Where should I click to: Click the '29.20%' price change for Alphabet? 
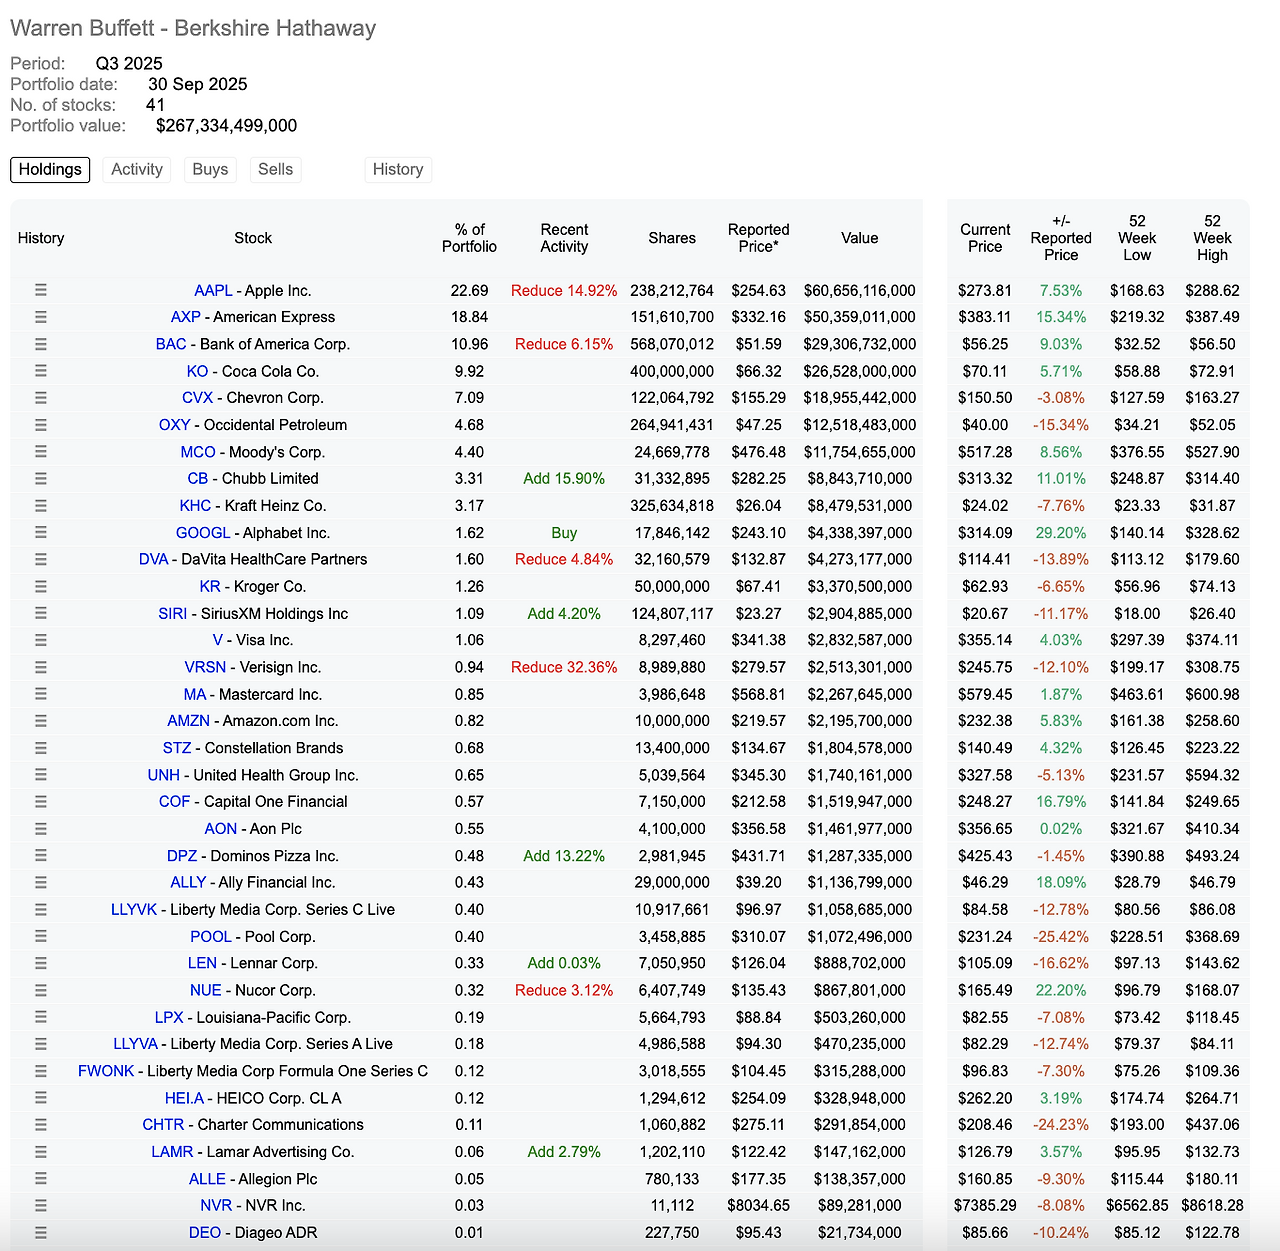(1061, 533)
